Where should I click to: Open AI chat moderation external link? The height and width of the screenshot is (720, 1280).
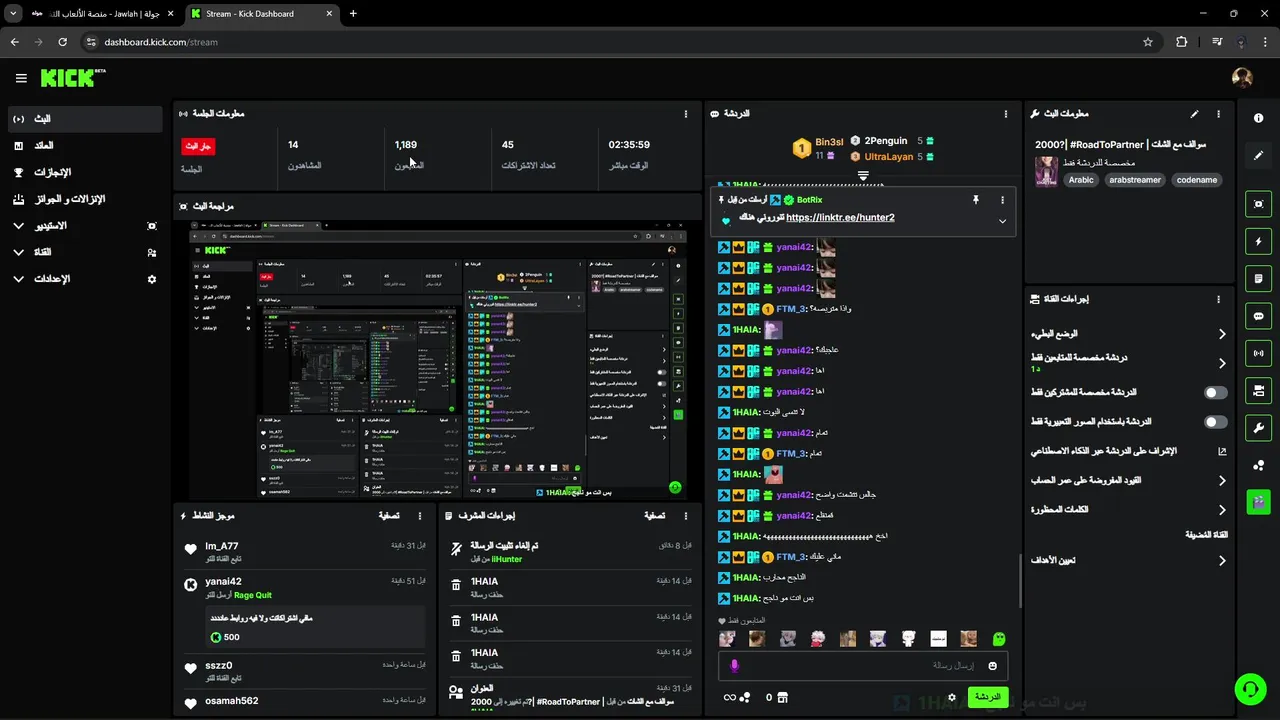1221,452
